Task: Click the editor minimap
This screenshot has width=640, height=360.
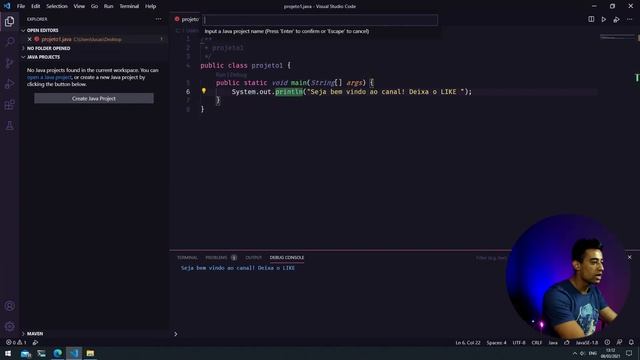Action: coord(617,37)
